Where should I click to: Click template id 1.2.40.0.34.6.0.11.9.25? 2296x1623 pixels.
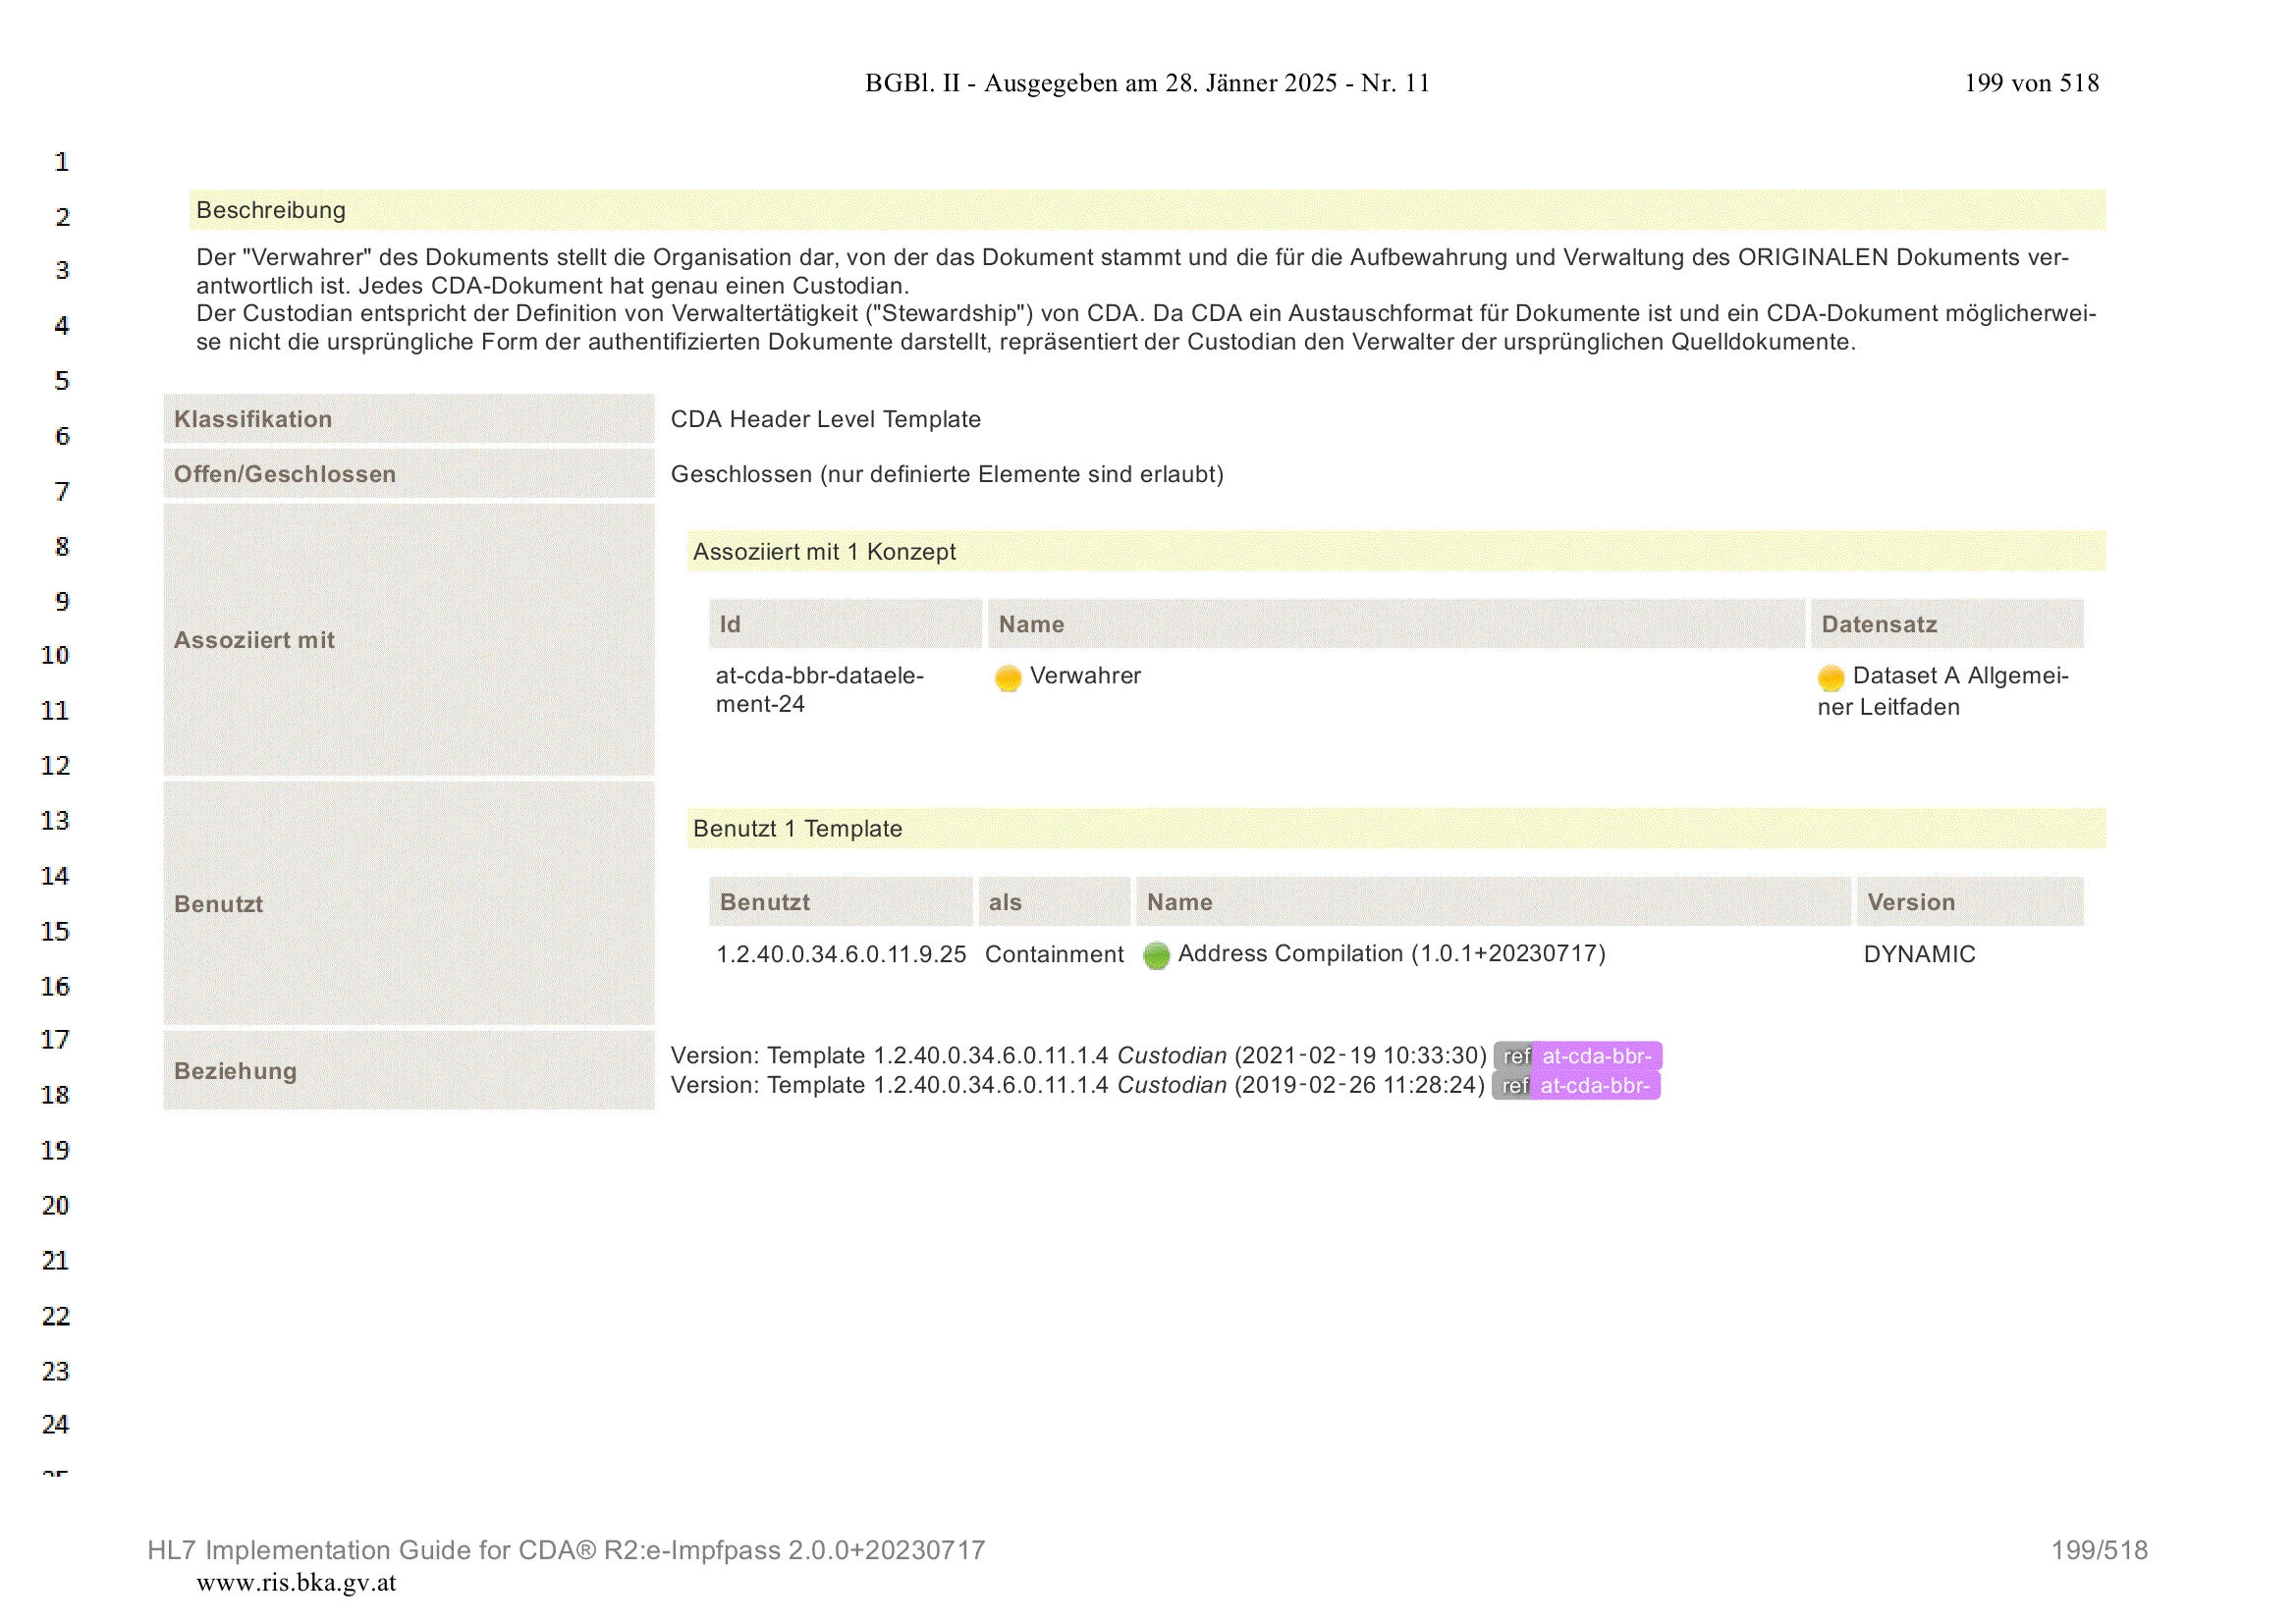841,954
